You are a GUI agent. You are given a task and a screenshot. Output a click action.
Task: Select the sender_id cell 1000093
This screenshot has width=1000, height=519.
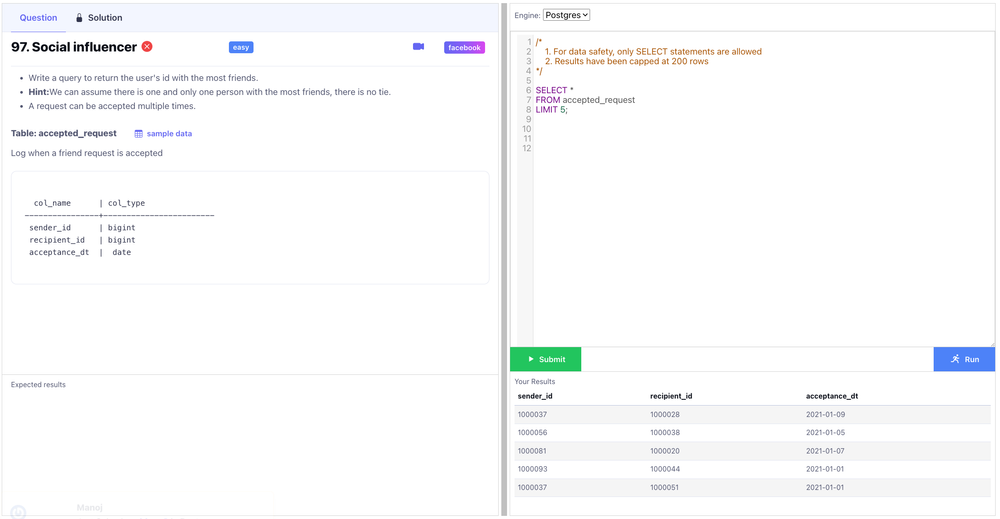coord(533,469)
